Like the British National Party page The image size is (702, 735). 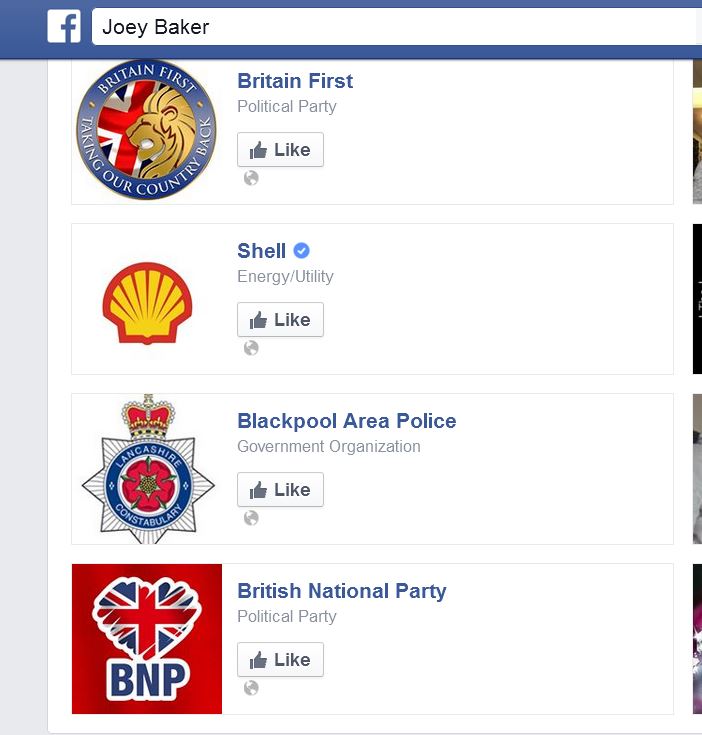point(280,660)
